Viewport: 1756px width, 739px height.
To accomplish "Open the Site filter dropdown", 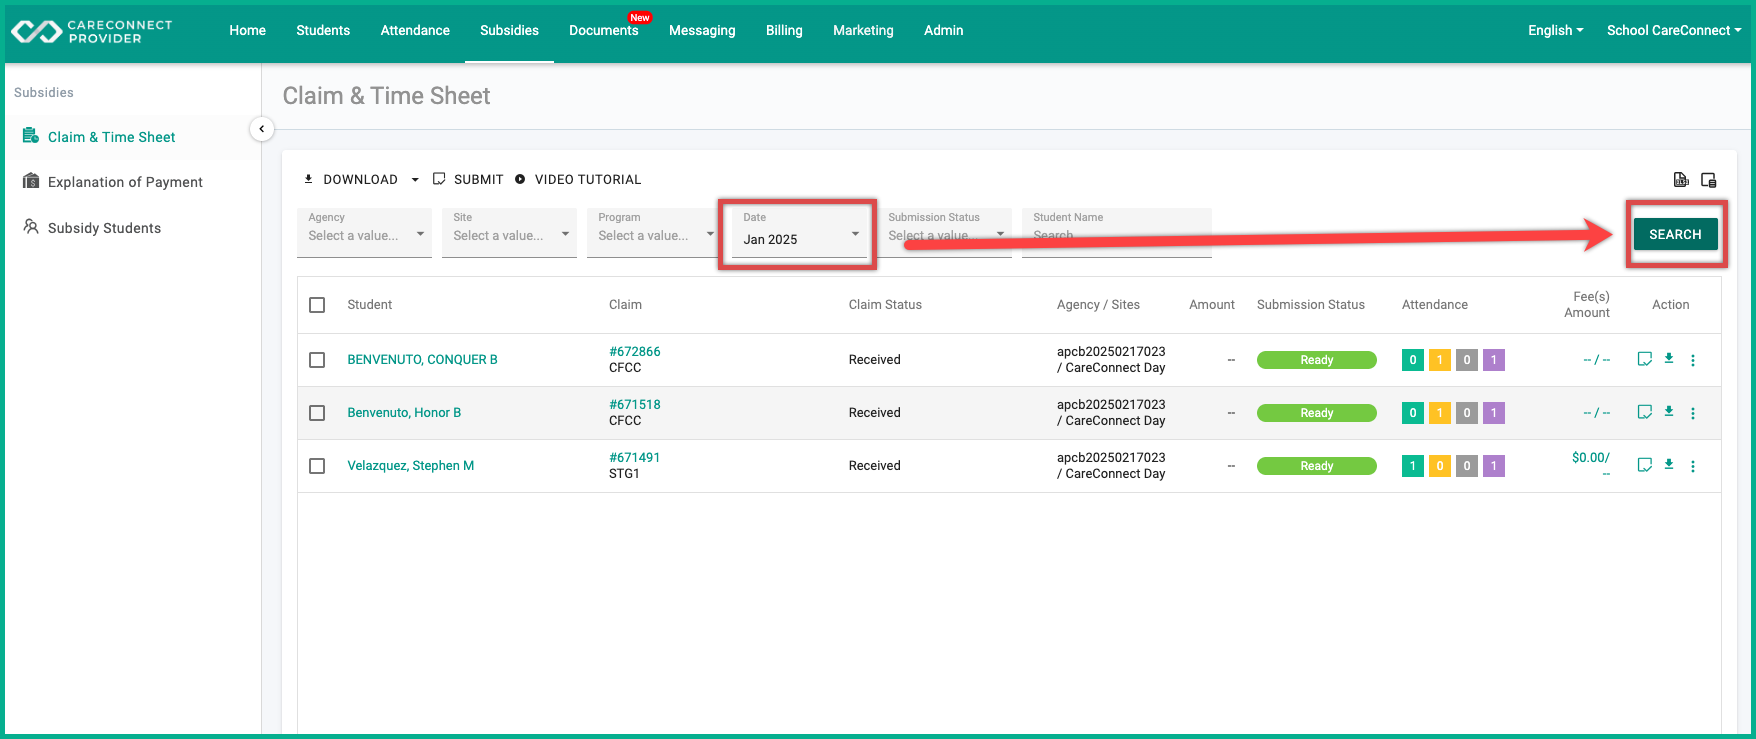I will pos(509,233).
